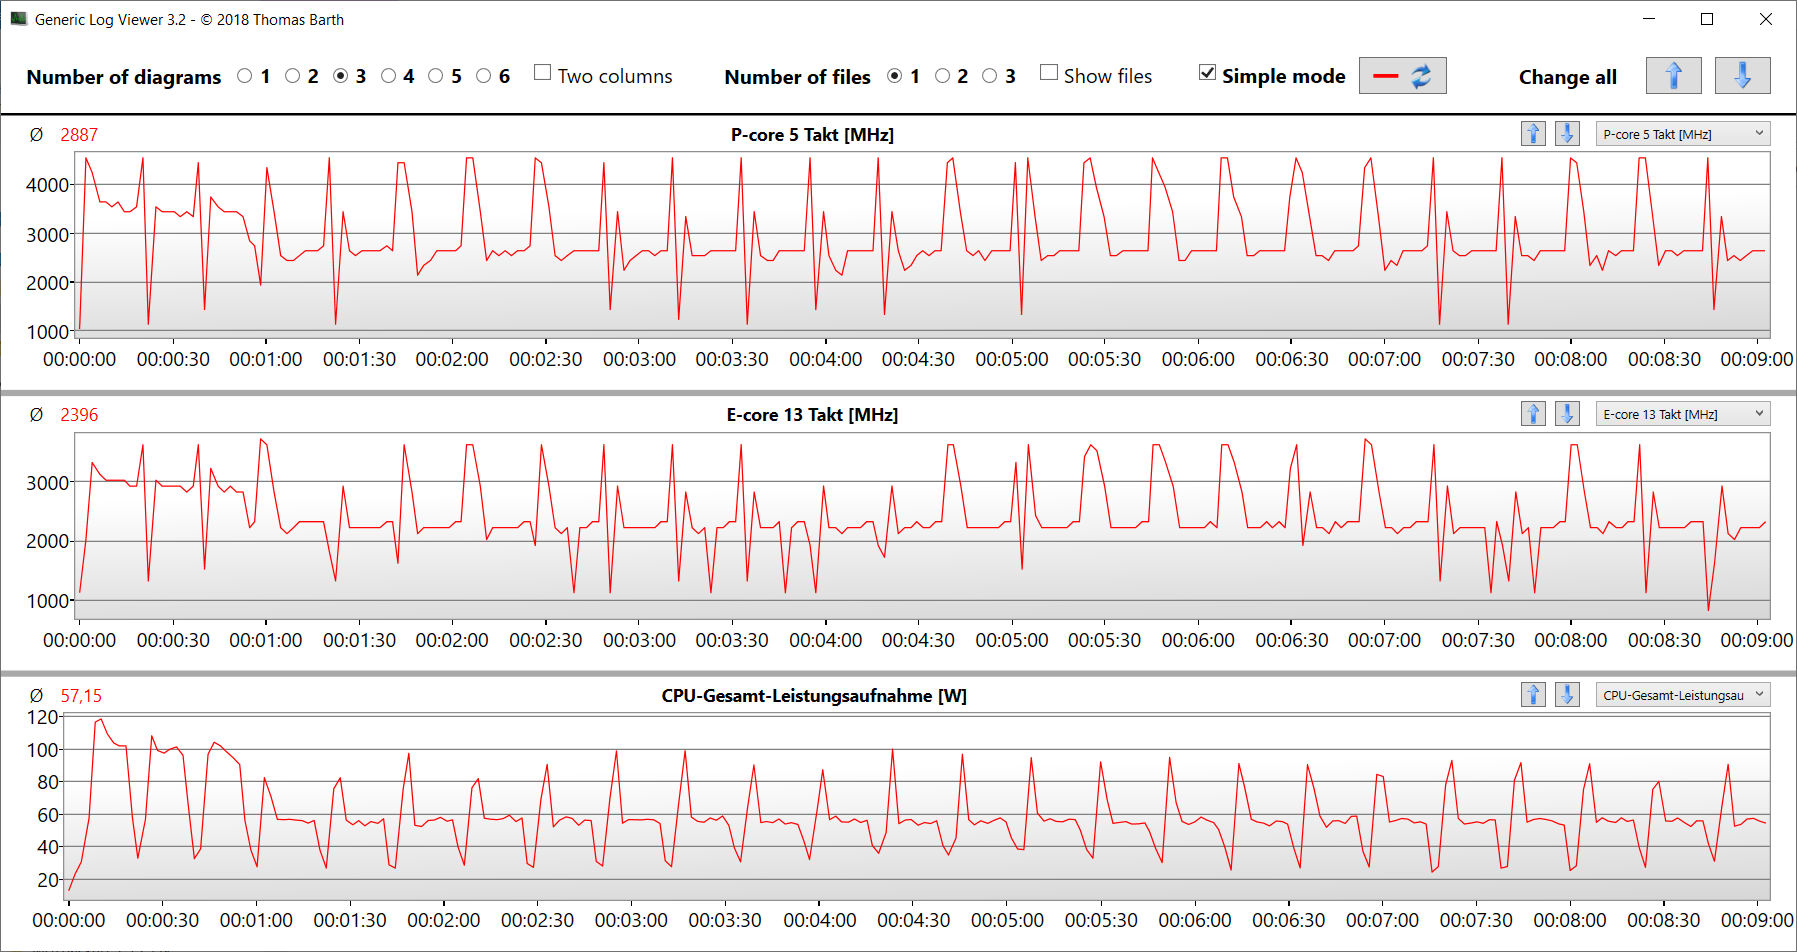Open the P-core 5 Takt sensor dropdown

[x=1682, y=134]
